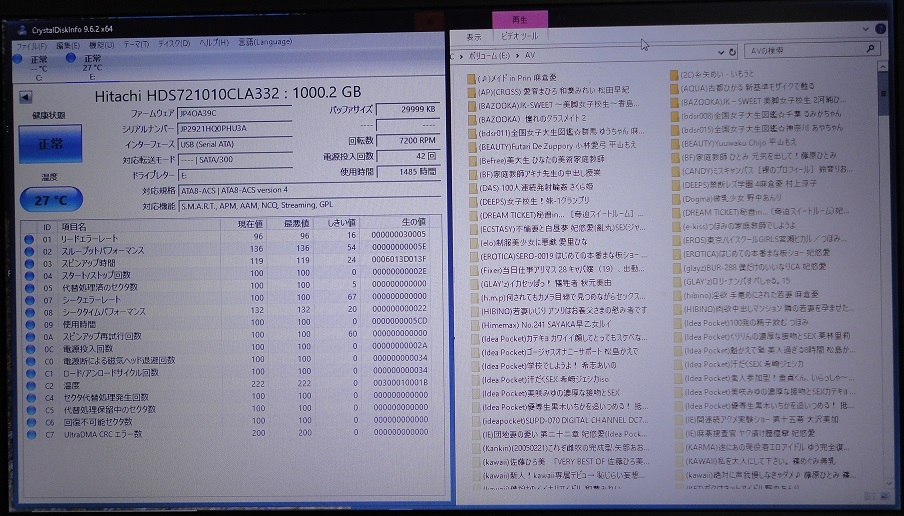Screen dimensions: 904x516
Task: Click the status circle for ID C2 温度
Action: tap(30, 386)
